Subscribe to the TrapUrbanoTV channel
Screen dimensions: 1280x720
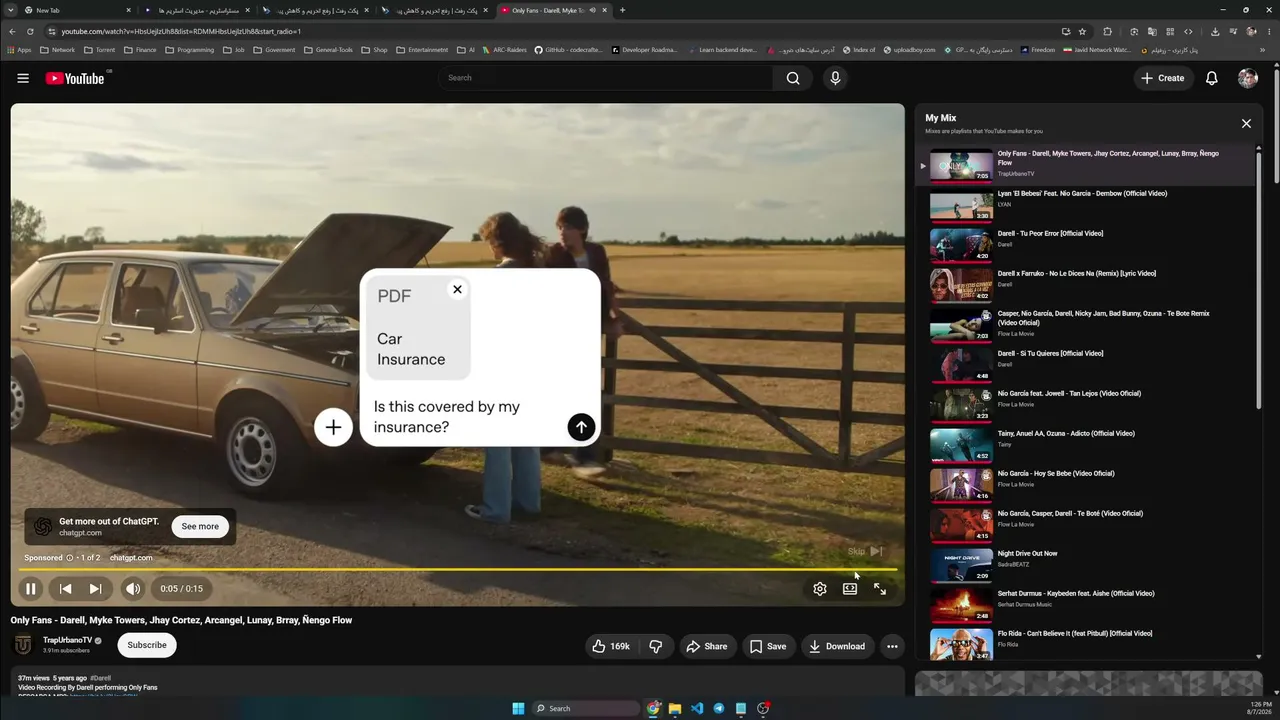[147, 645]
